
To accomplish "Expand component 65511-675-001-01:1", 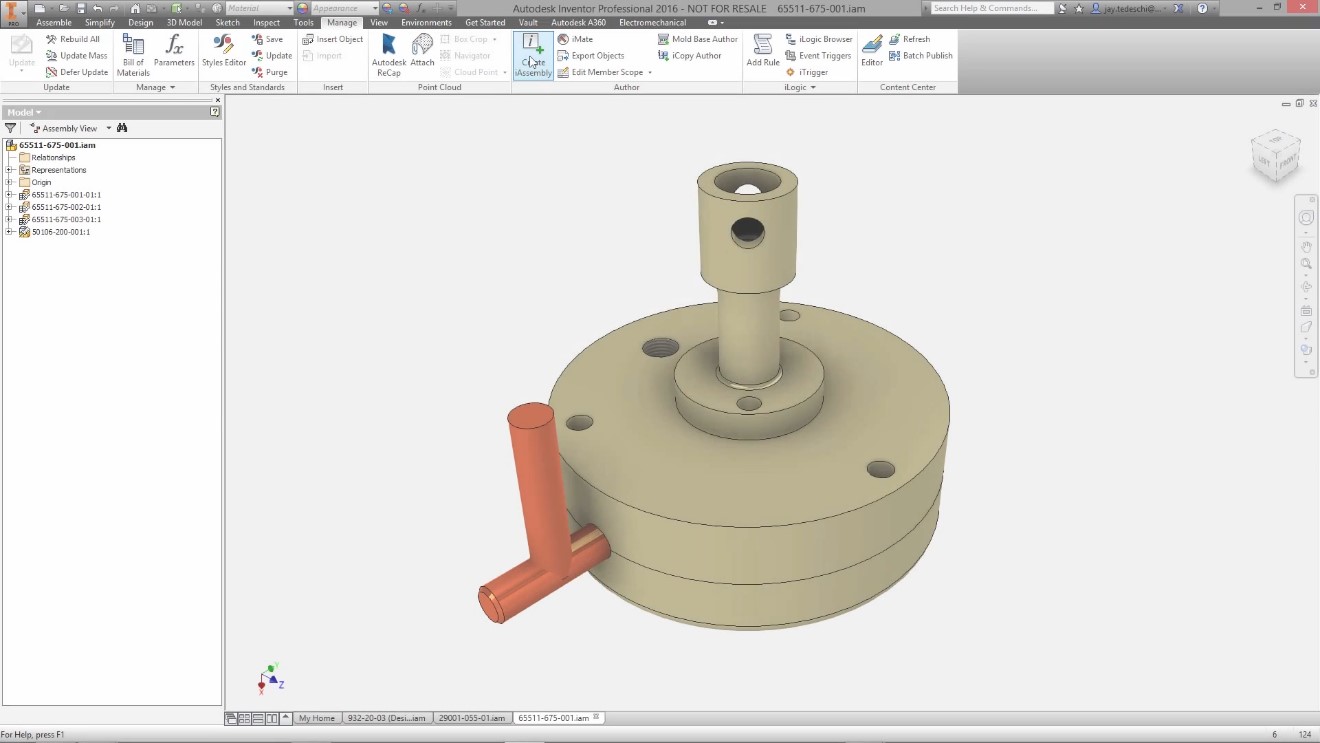I will coord(9,195).
